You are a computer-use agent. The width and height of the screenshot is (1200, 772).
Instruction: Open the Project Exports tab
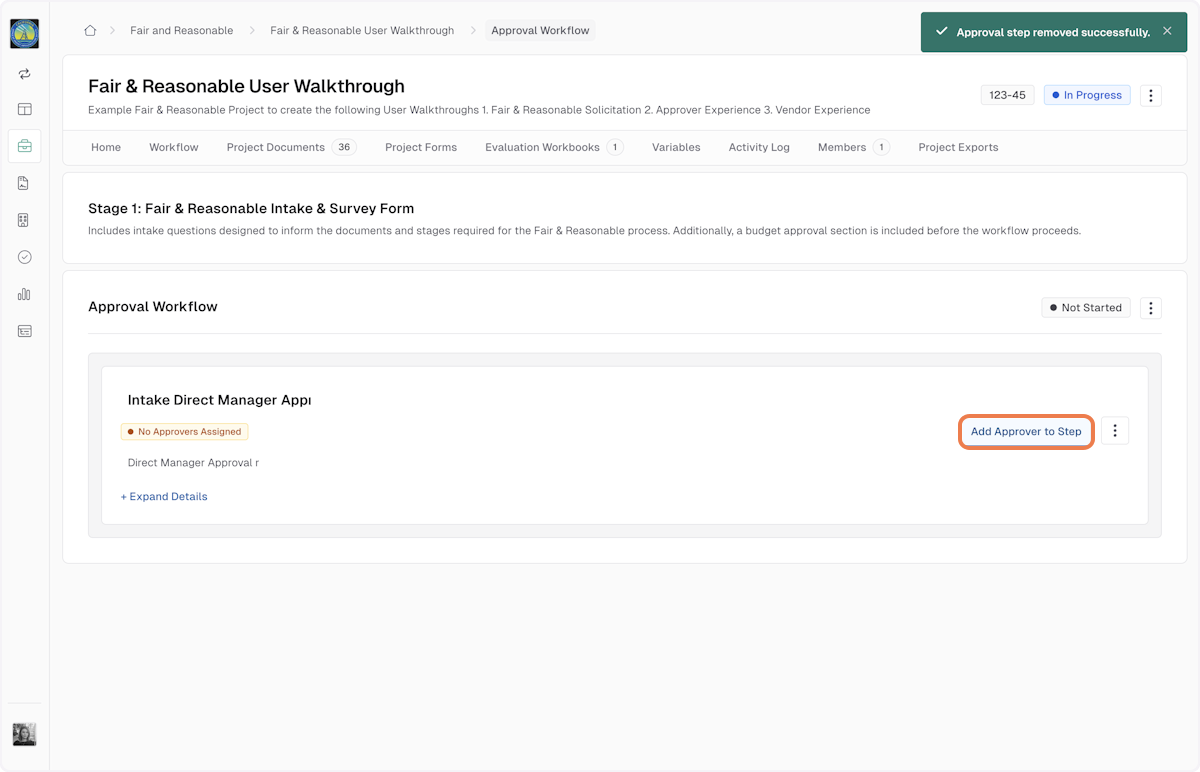tap(958, 147)
